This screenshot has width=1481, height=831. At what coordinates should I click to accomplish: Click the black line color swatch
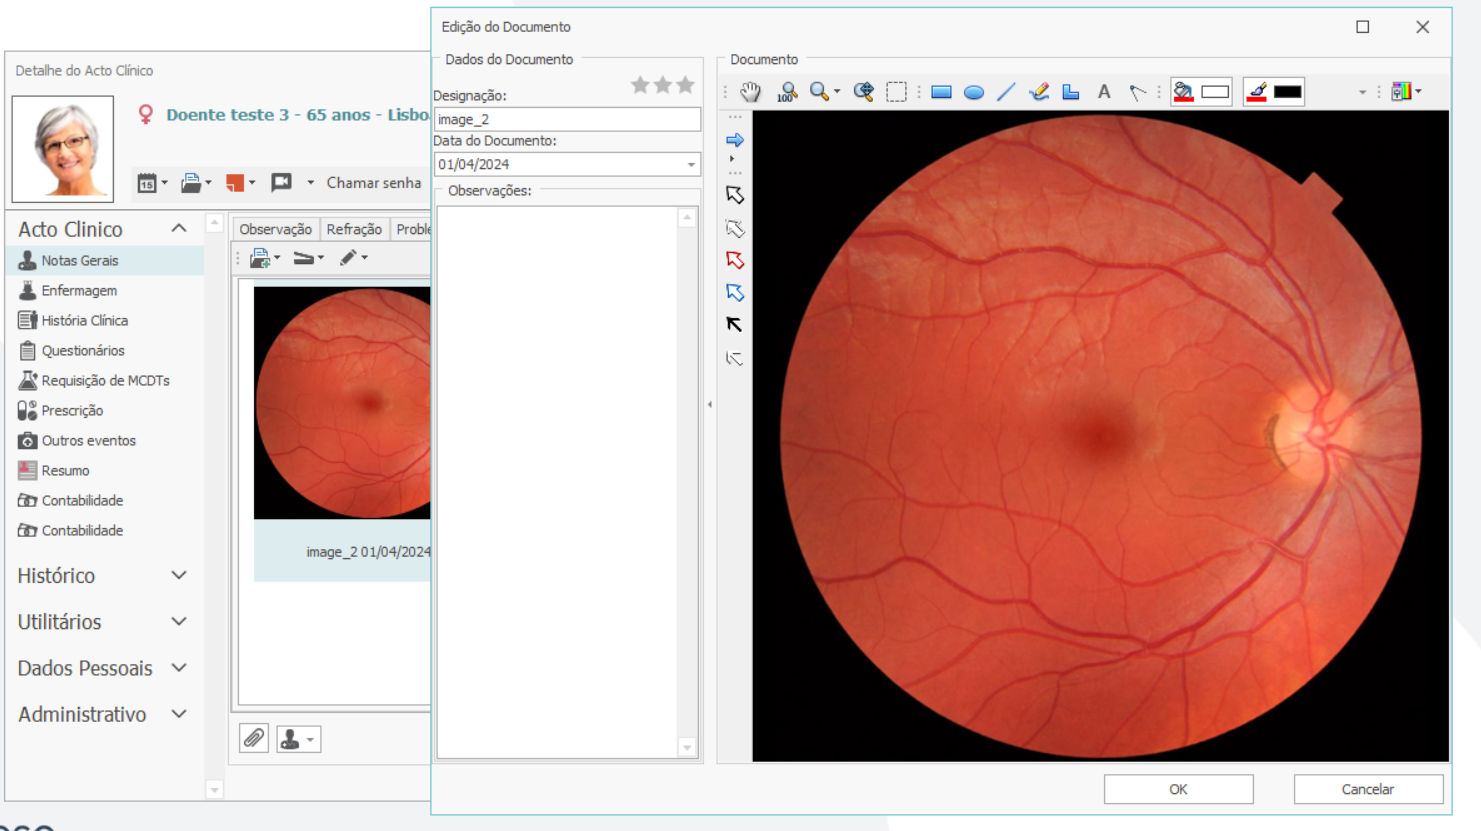click(1287, 92)
